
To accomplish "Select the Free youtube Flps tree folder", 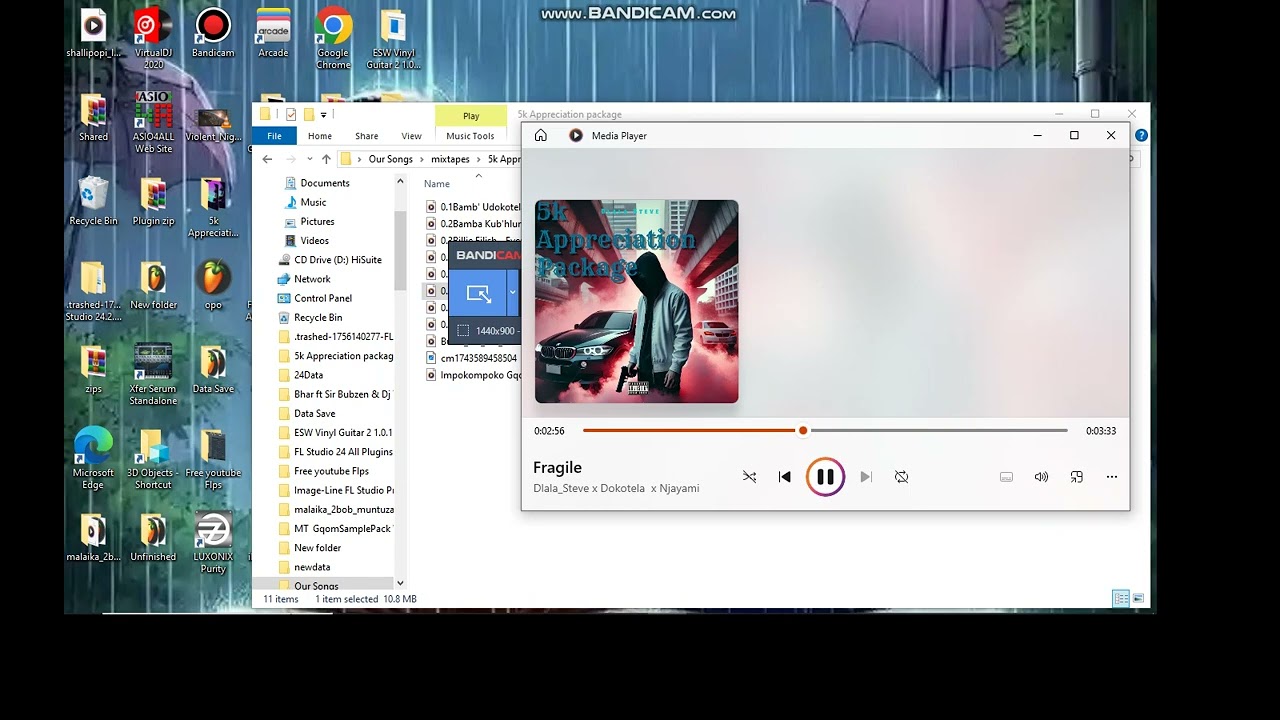I will [x=331, y=471].
